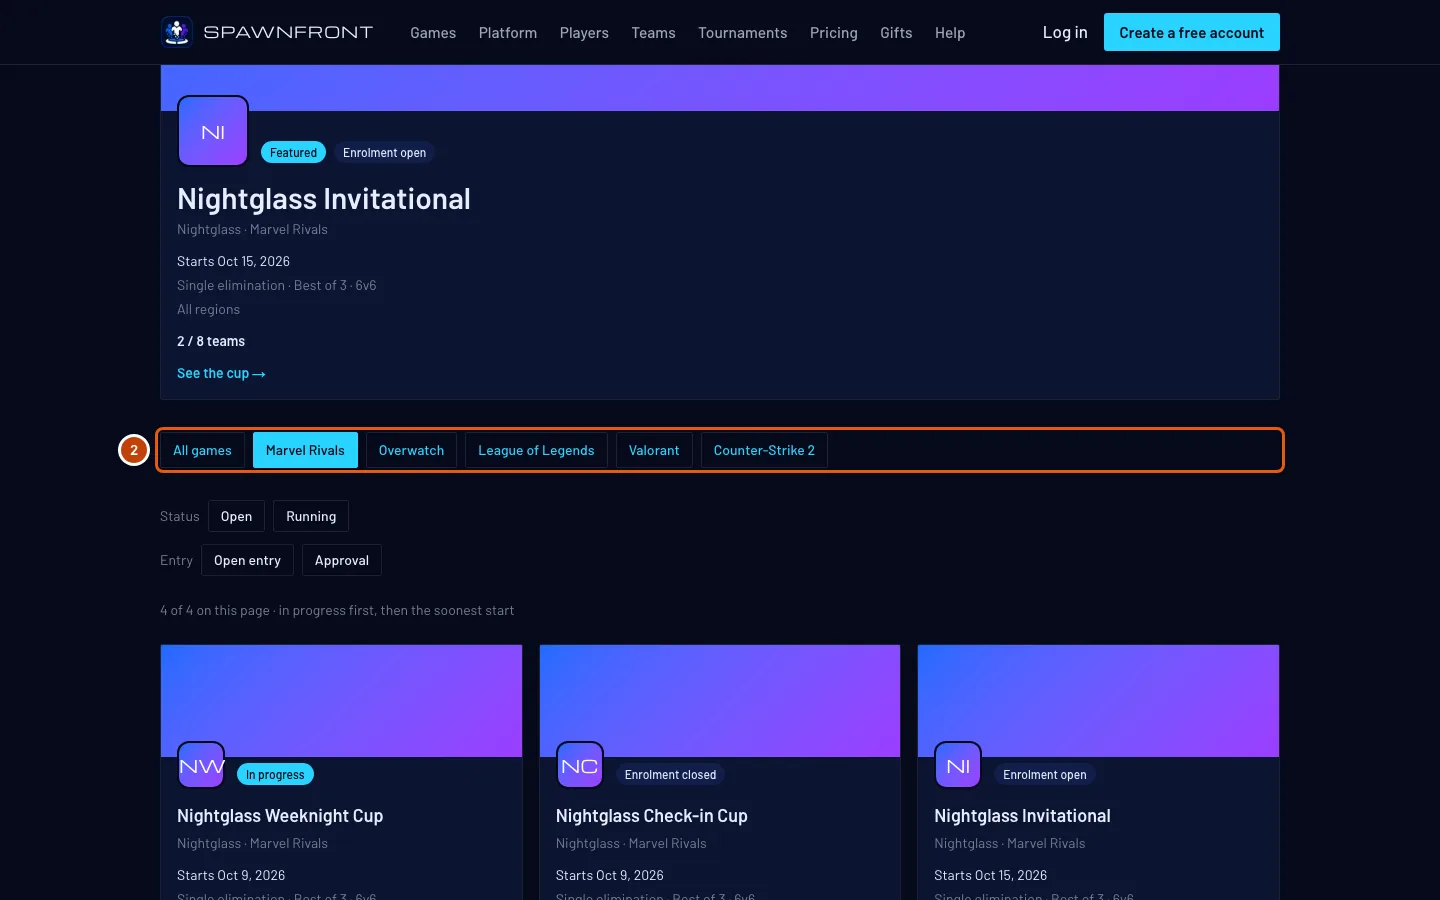Click the Starts Oct 15, 2026 text in featured

click(x=233, y=261)
